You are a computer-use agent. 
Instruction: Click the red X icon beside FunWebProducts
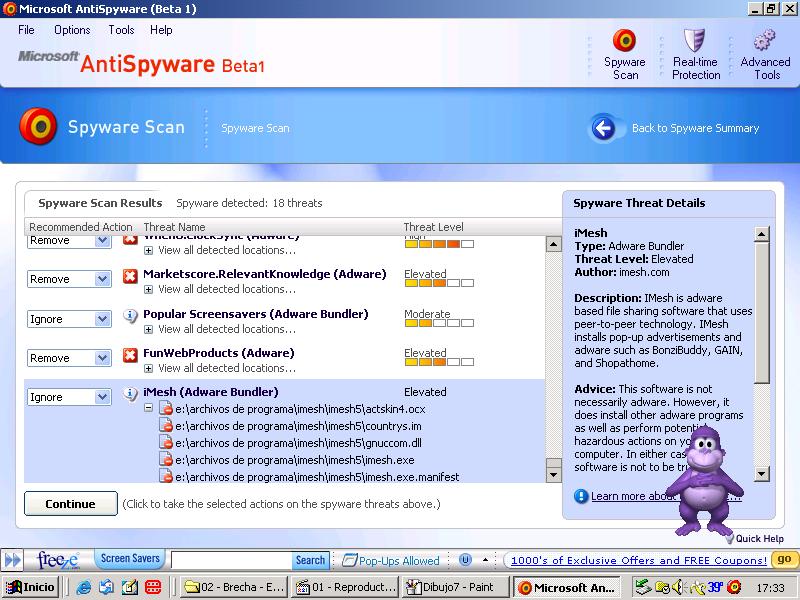coord(131,355)
